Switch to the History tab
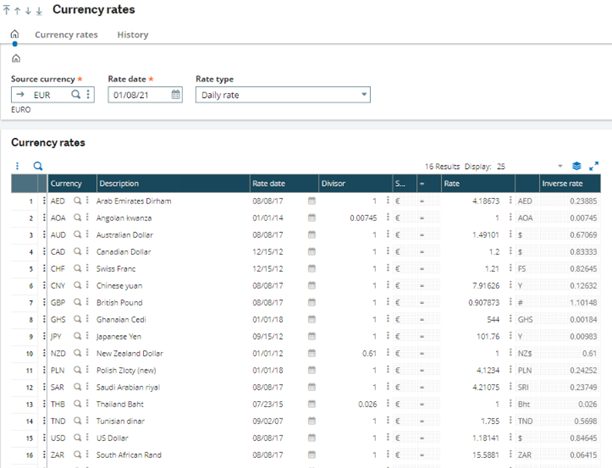 pyautogui.click(x=132, y=35)
